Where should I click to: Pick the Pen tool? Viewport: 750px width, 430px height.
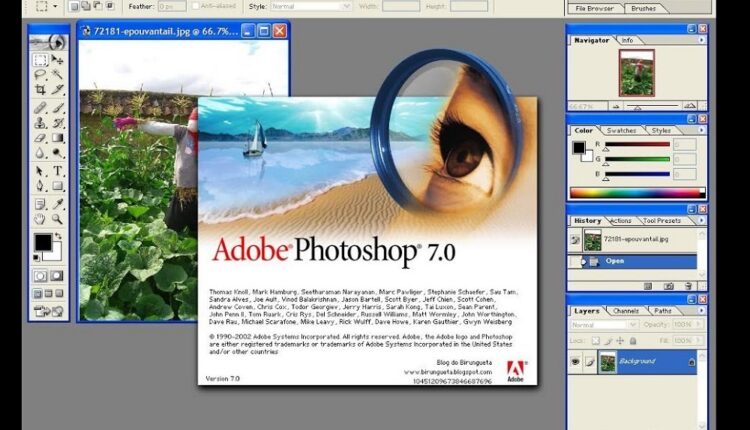click(40, 186)
